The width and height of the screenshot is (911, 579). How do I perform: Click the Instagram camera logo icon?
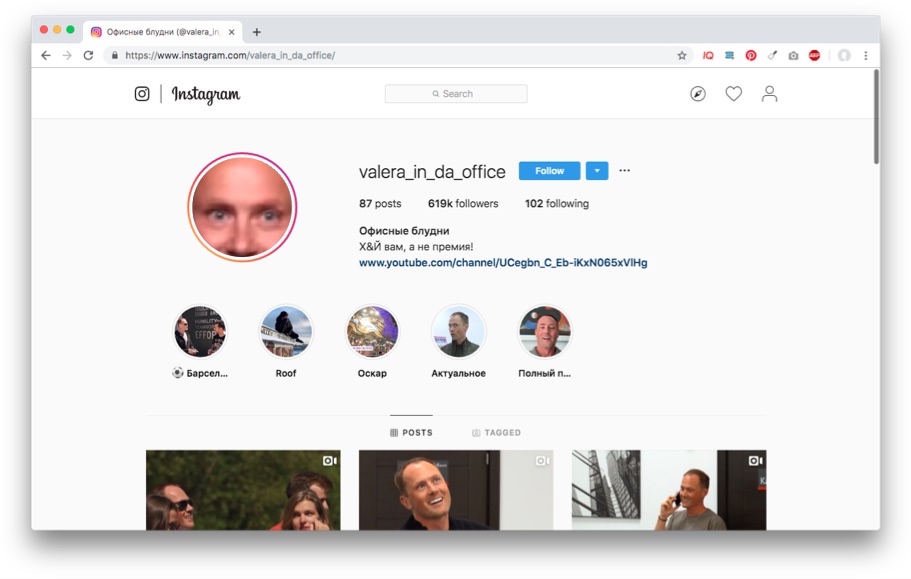(x=142, y=93)
